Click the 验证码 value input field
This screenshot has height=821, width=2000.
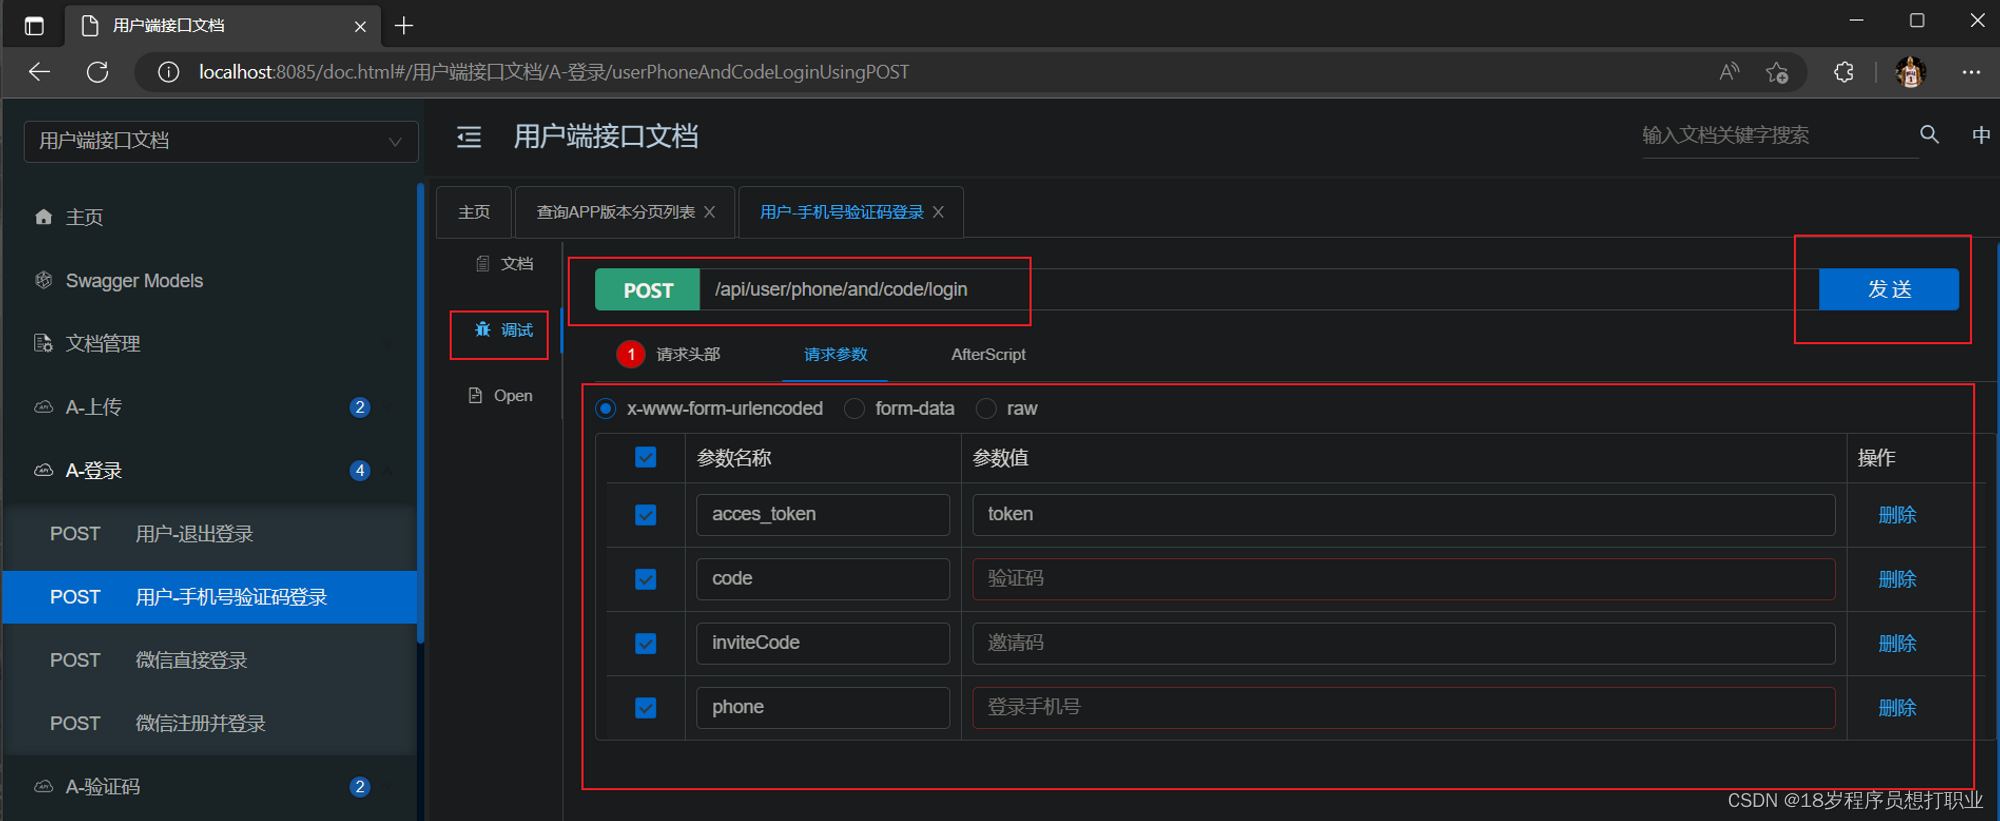pos(1403,579)
